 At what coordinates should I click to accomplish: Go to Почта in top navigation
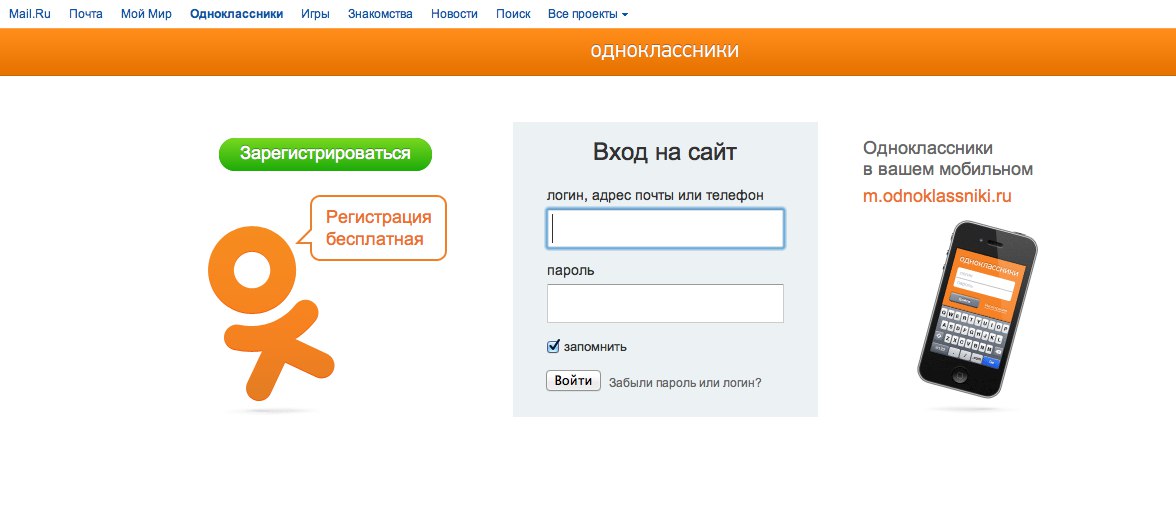tap(86, 14)
